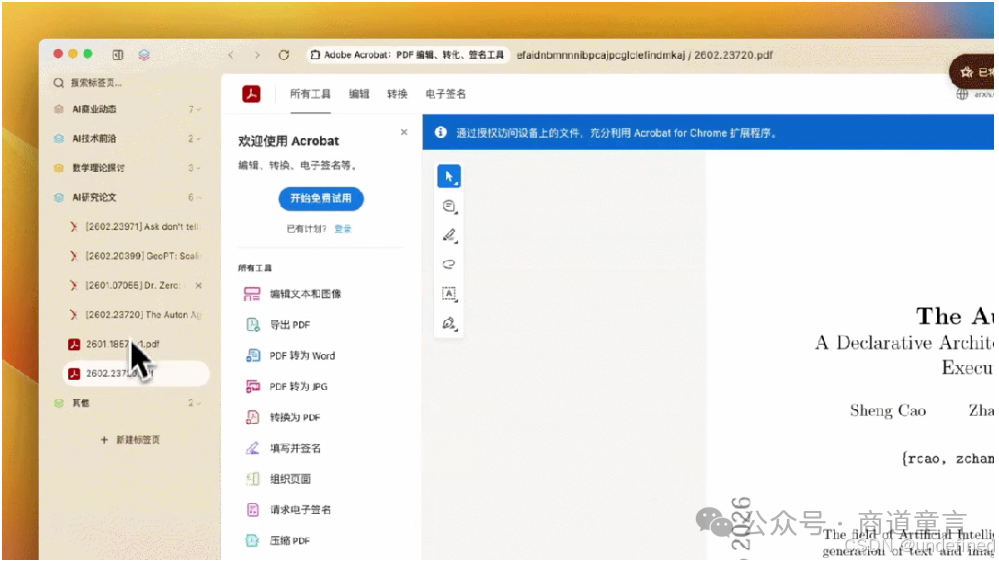
Task: Click the info icon in blue banner
Action: (440, 132)
